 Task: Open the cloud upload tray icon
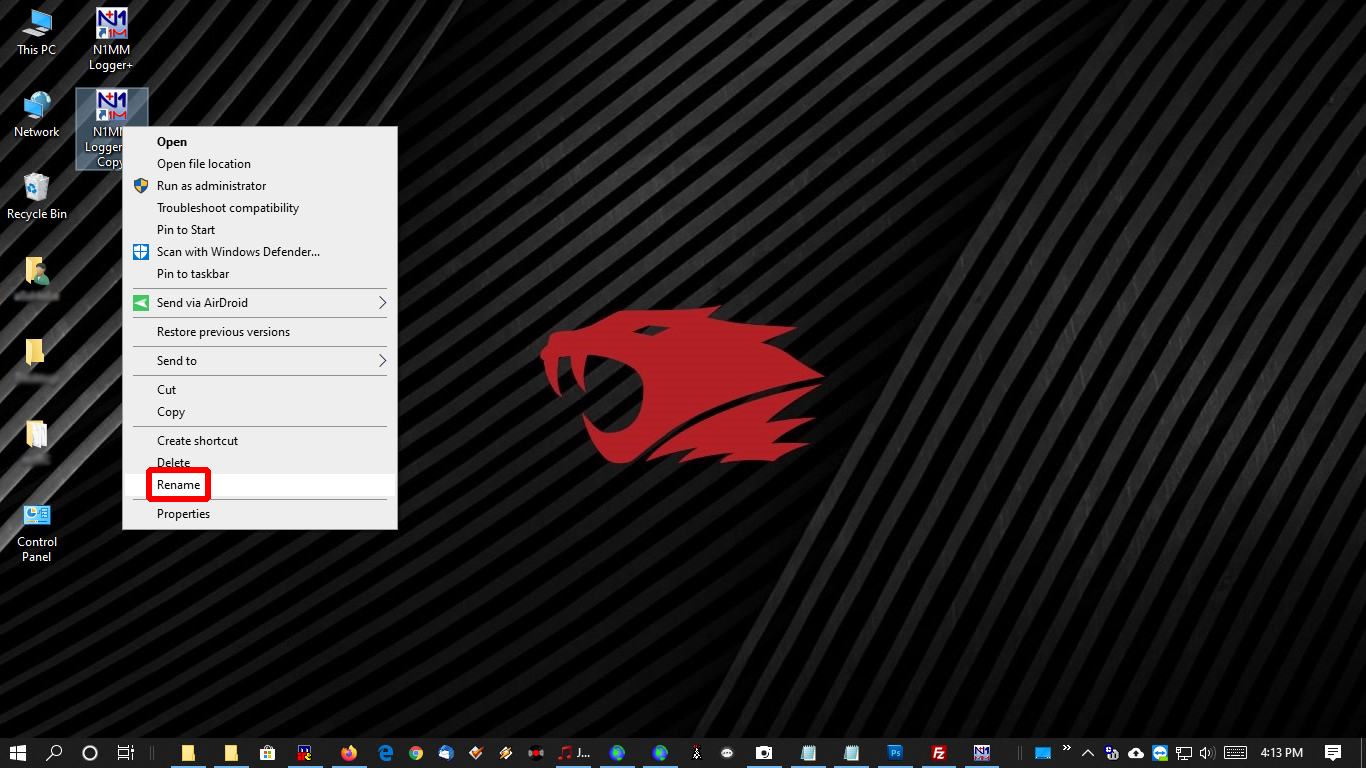pyautogui.click(x=1136, y=753)
